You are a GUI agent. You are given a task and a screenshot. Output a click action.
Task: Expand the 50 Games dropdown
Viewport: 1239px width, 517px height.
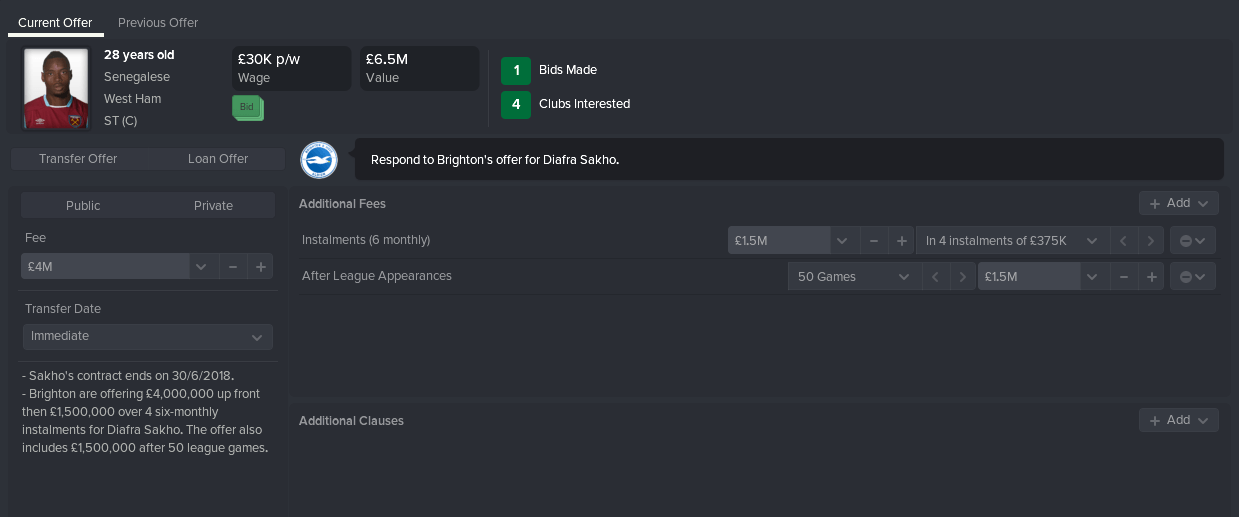[854, 277]
